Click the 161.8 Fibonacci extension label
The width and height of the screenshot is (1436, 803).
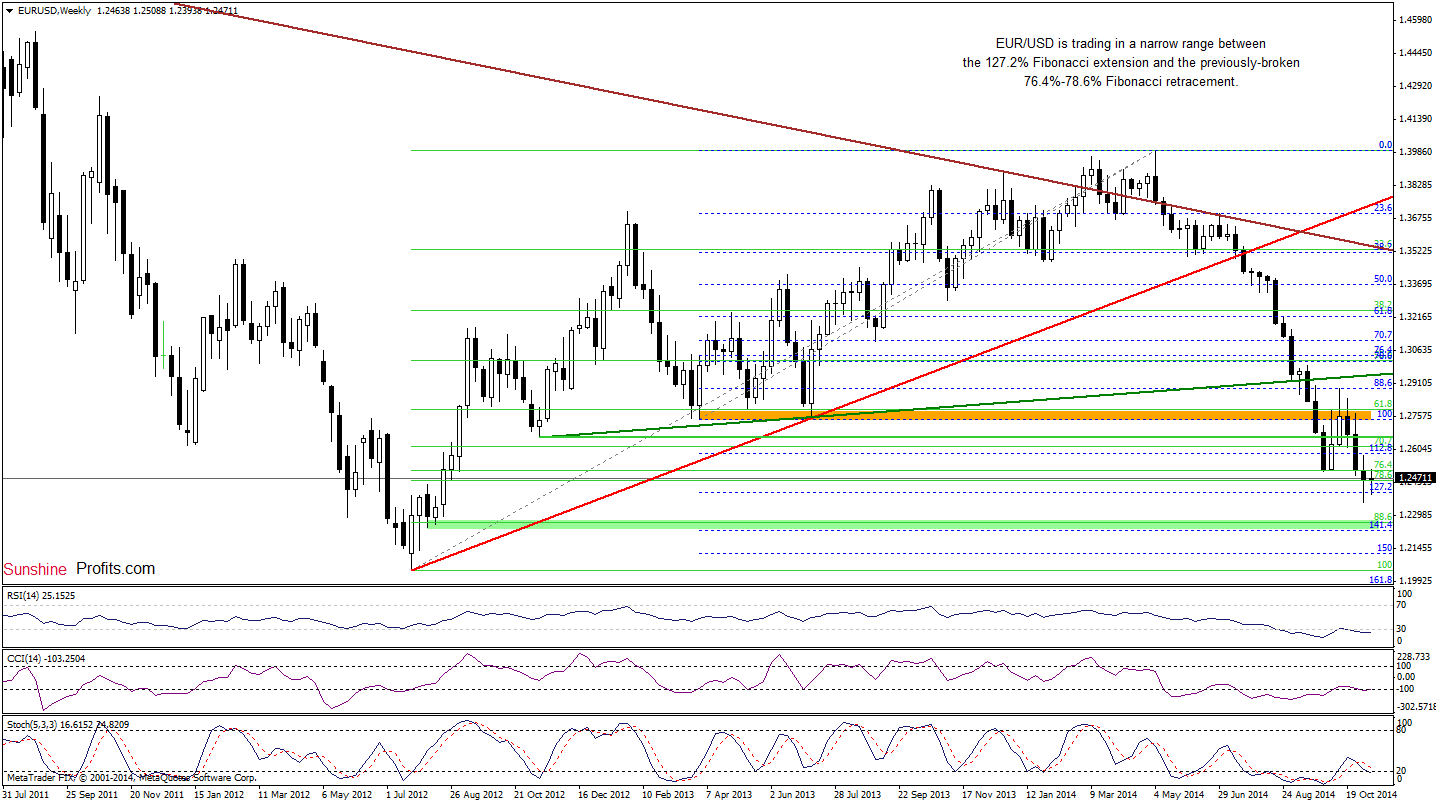point(1381,579)
